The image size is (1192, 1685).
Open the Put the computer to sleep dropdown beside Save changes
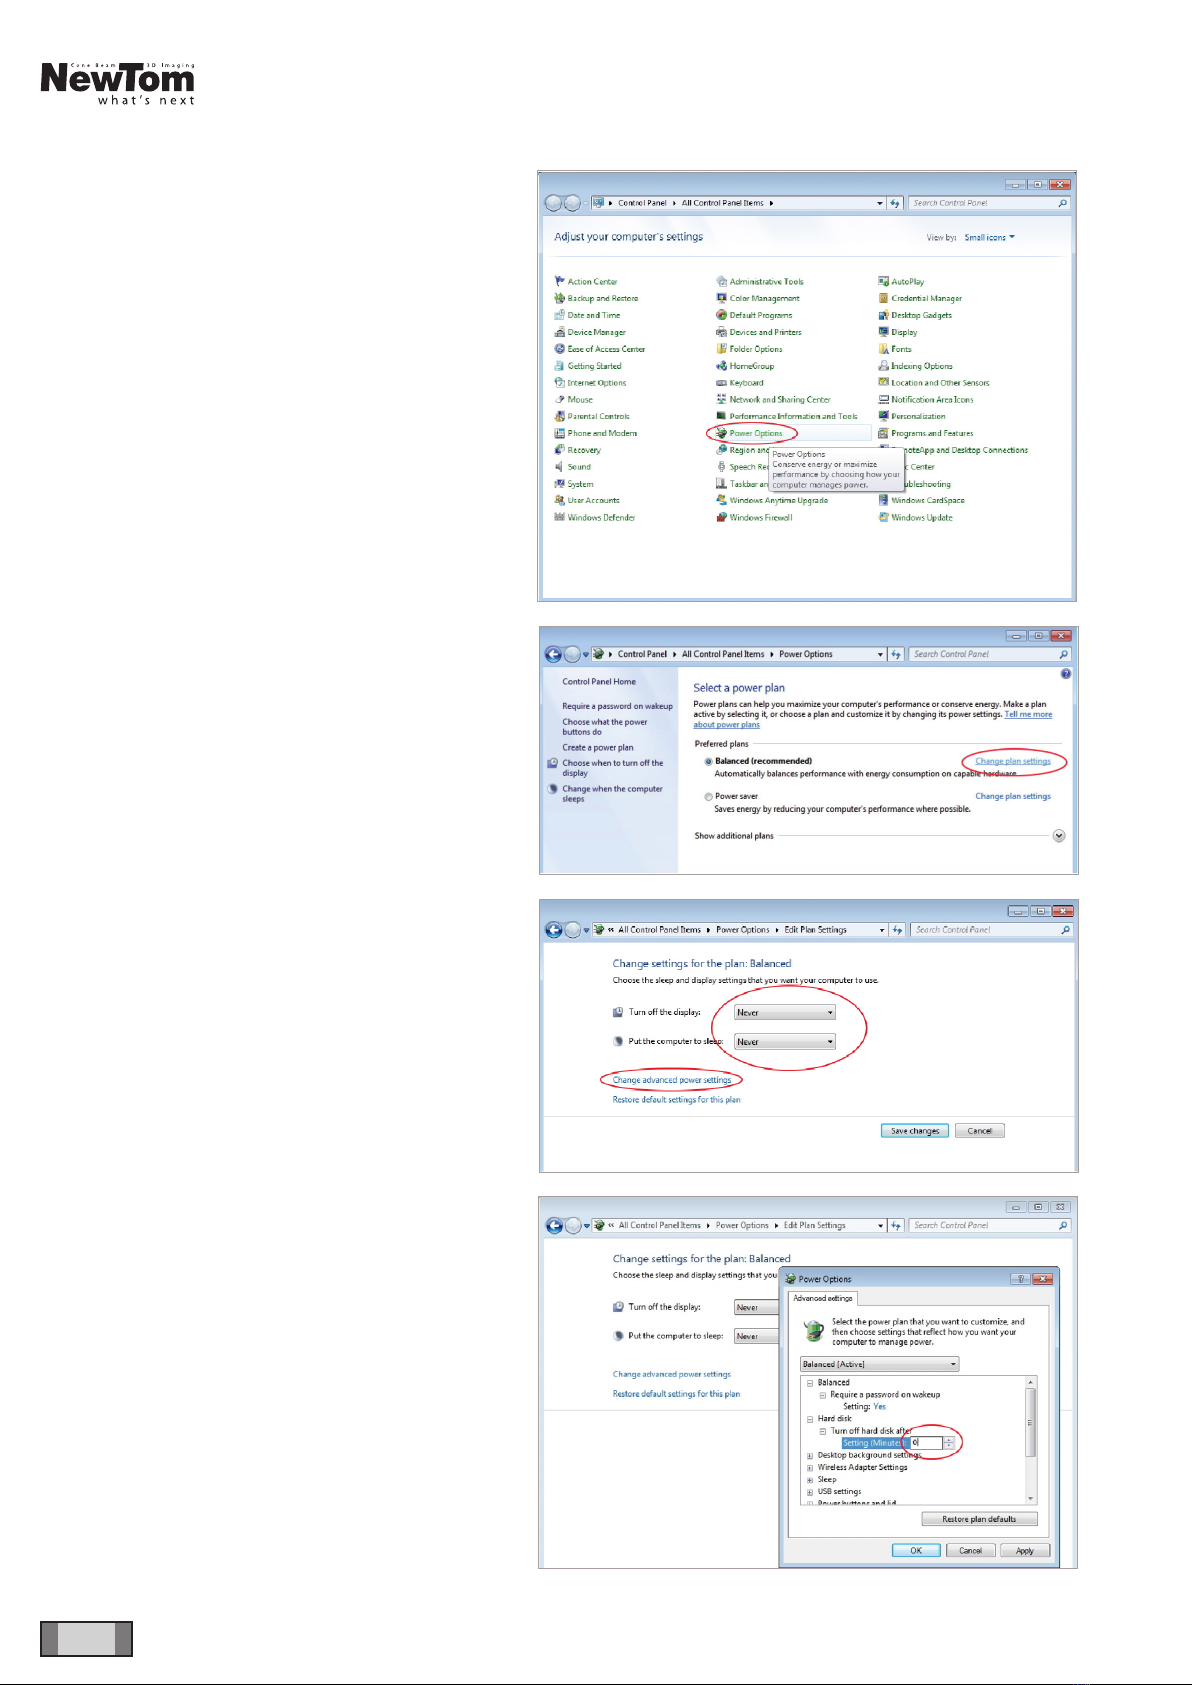(x=785, y=1042)
